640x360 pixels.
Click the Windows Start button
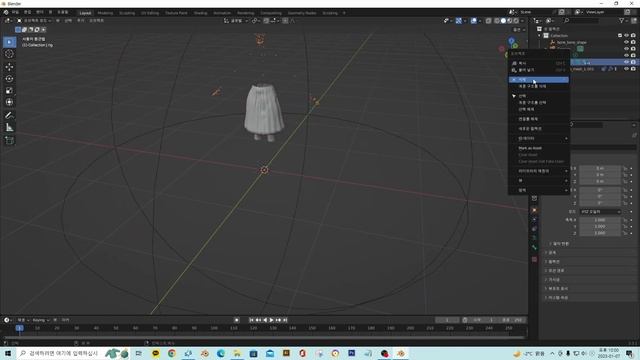point(7,353)
